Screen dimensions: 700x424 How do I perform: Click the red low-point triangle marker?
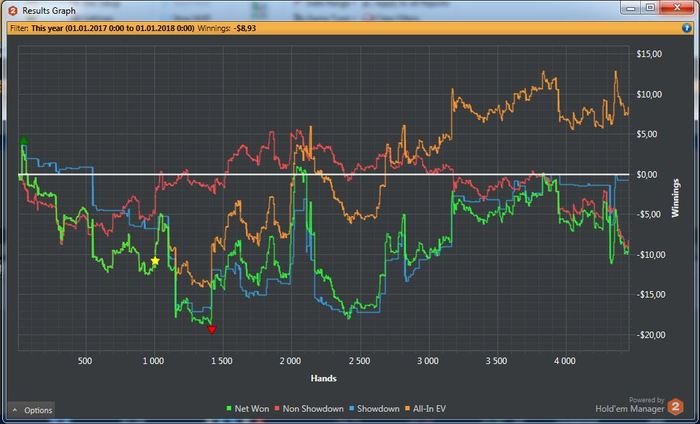[211, 329]
